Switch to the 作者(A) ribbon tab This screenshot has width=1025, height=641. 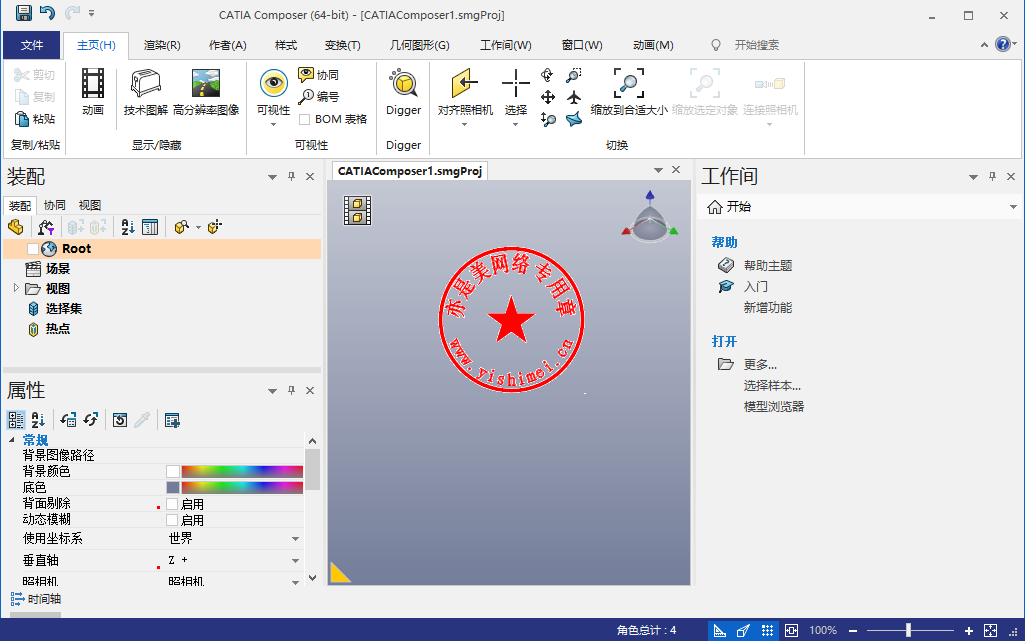[227, 45]
